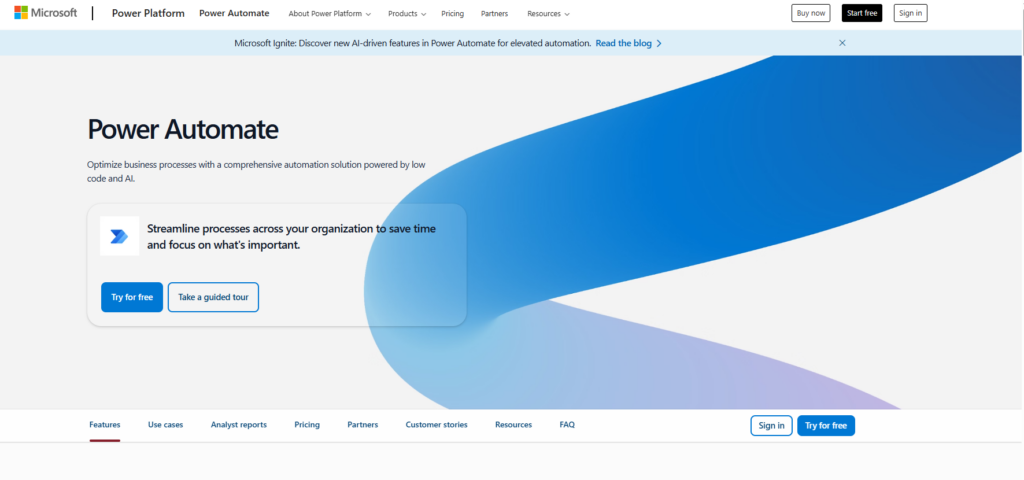Click the Buy now button

[x=810, y=13]
